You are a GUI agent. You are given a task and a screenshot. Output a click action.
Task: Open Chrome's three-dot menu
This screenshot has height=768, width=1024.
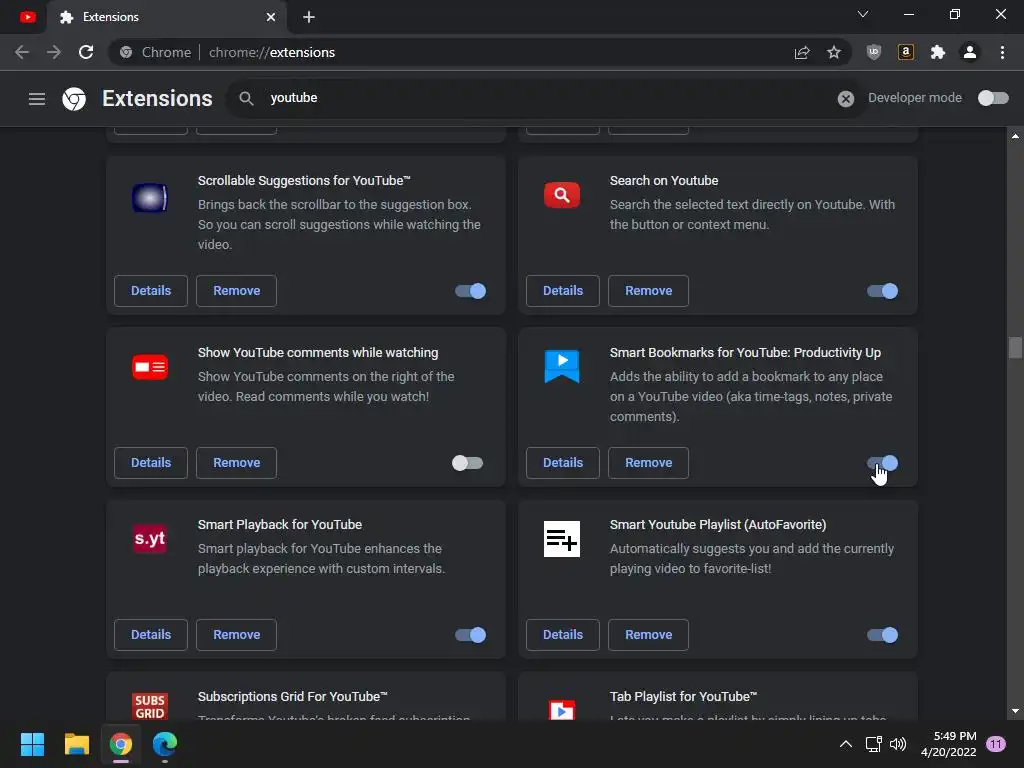click(1002, 52)
